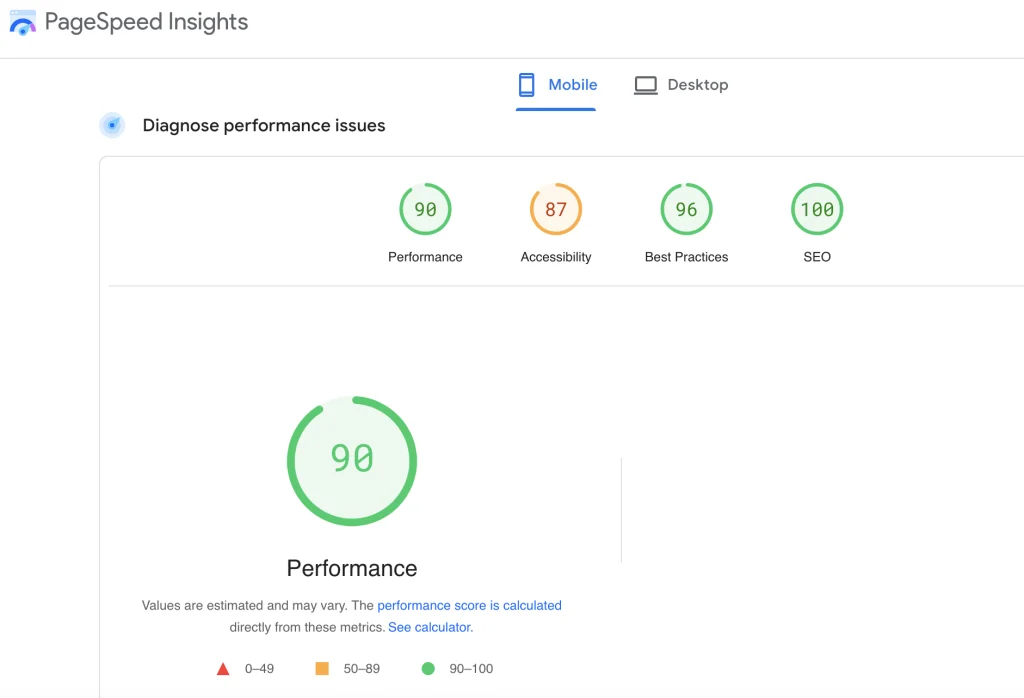Viewport: 1024px width, 698px height.
Task: Jump to Accessibility via the 87 gauge
Action: (556, 209)
